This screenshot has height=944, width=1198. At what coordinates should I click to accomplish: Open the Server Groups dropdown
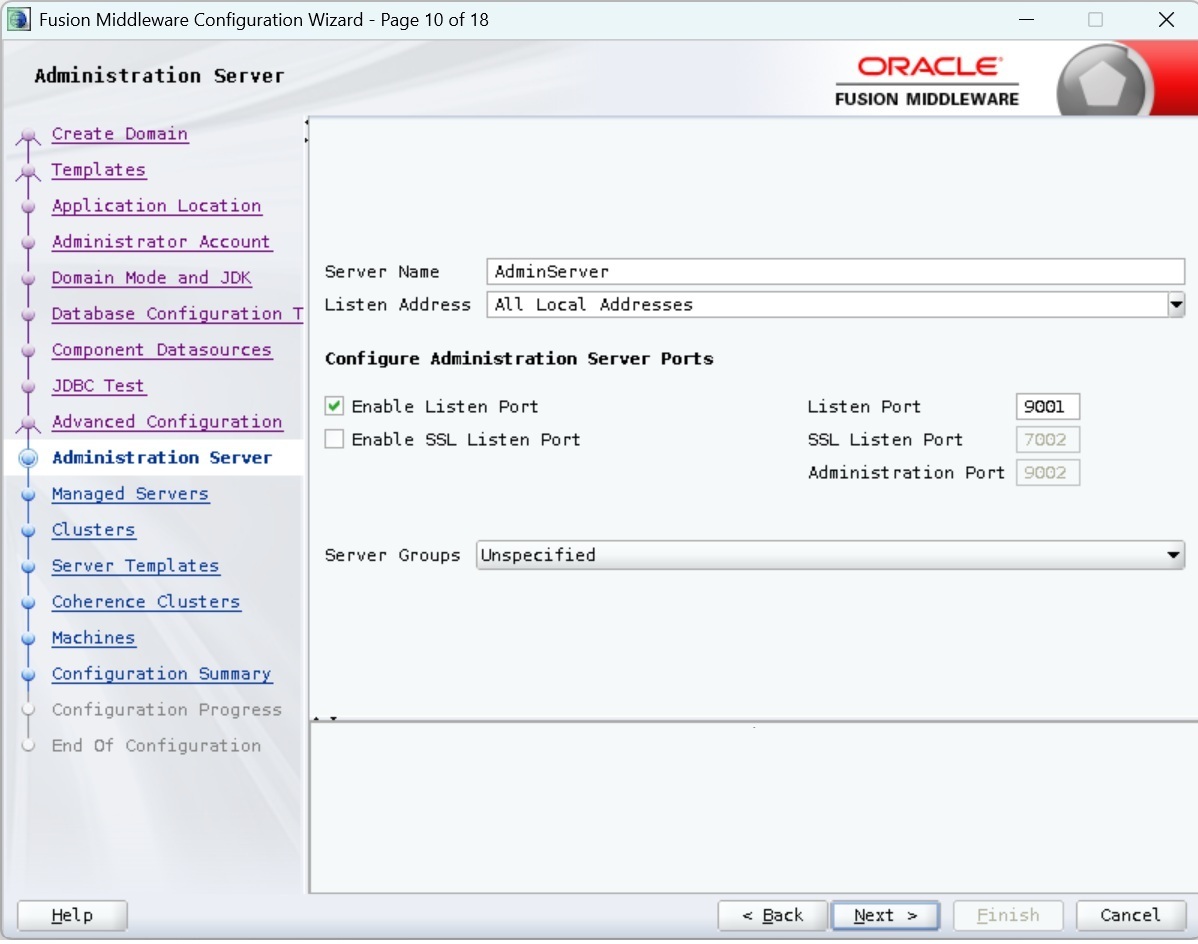coord(830,555)
